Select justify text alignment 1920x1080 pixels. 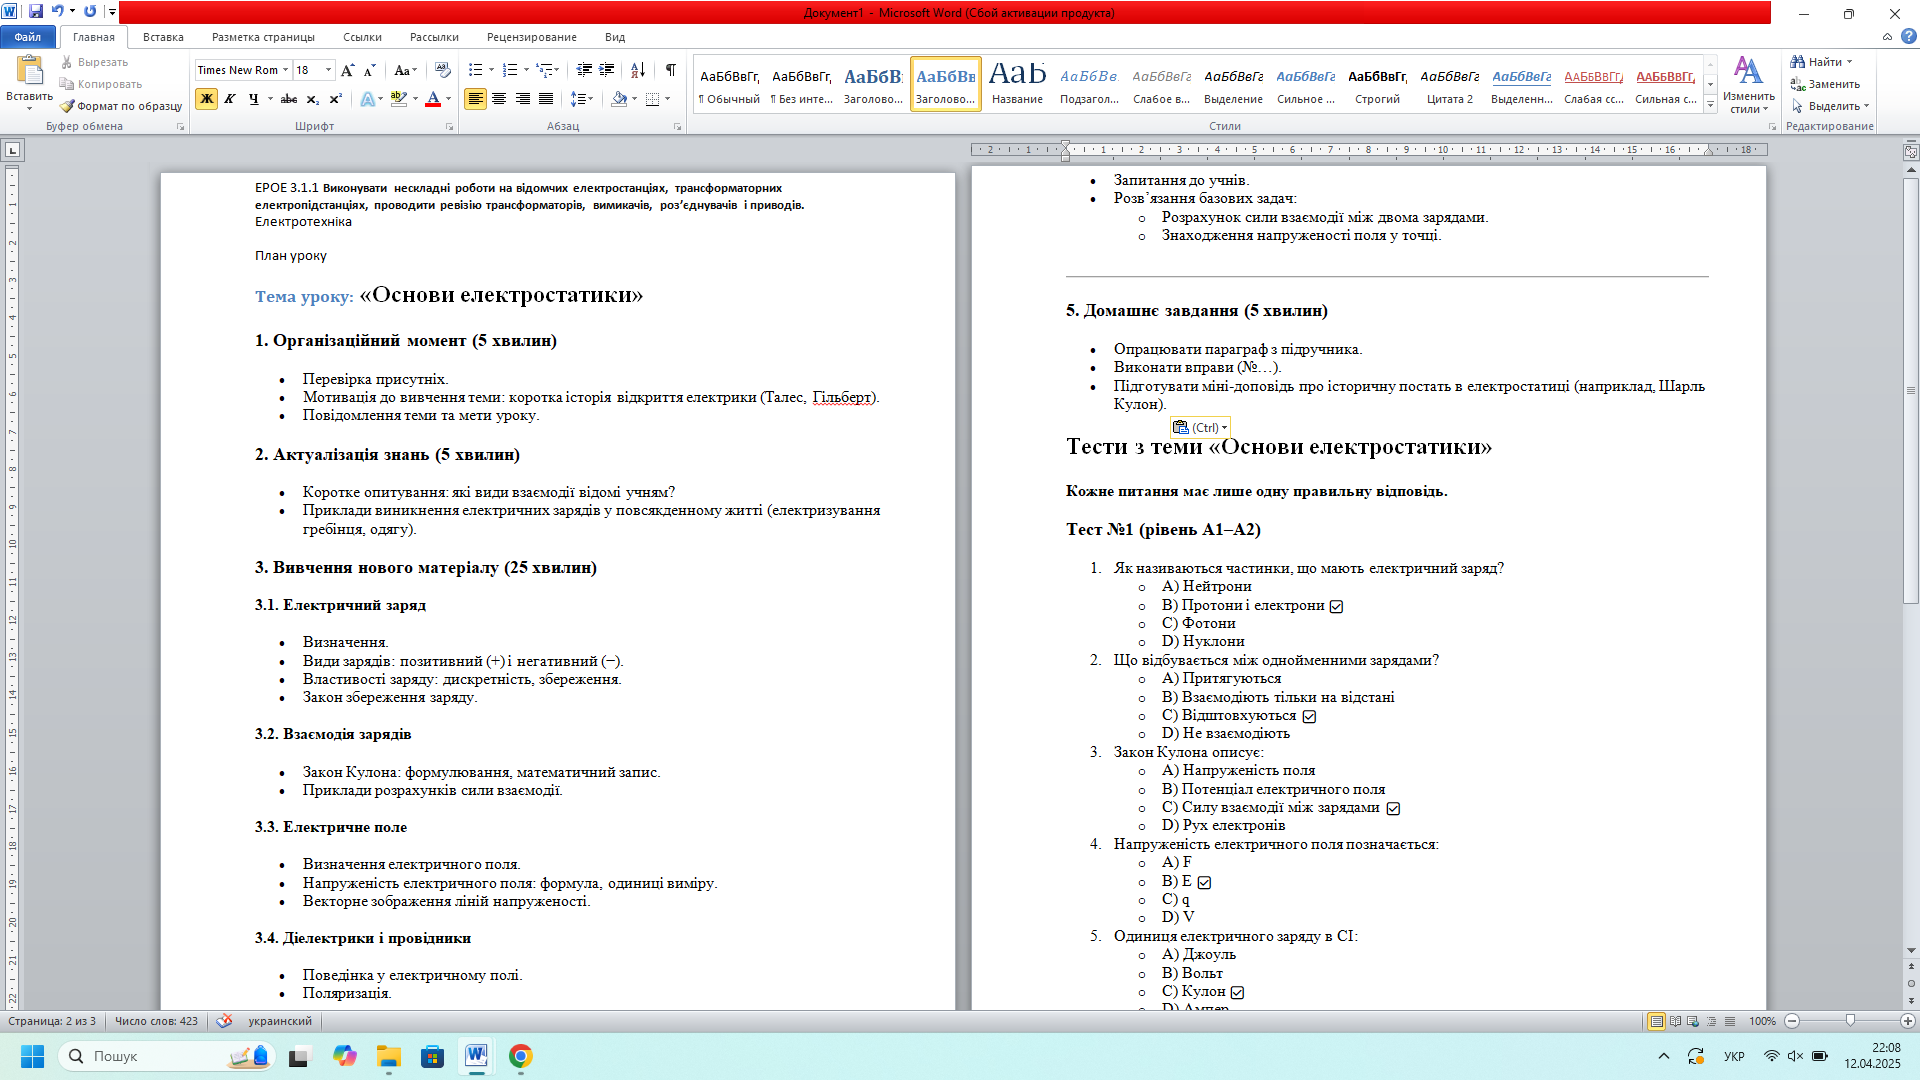point(546,99)
